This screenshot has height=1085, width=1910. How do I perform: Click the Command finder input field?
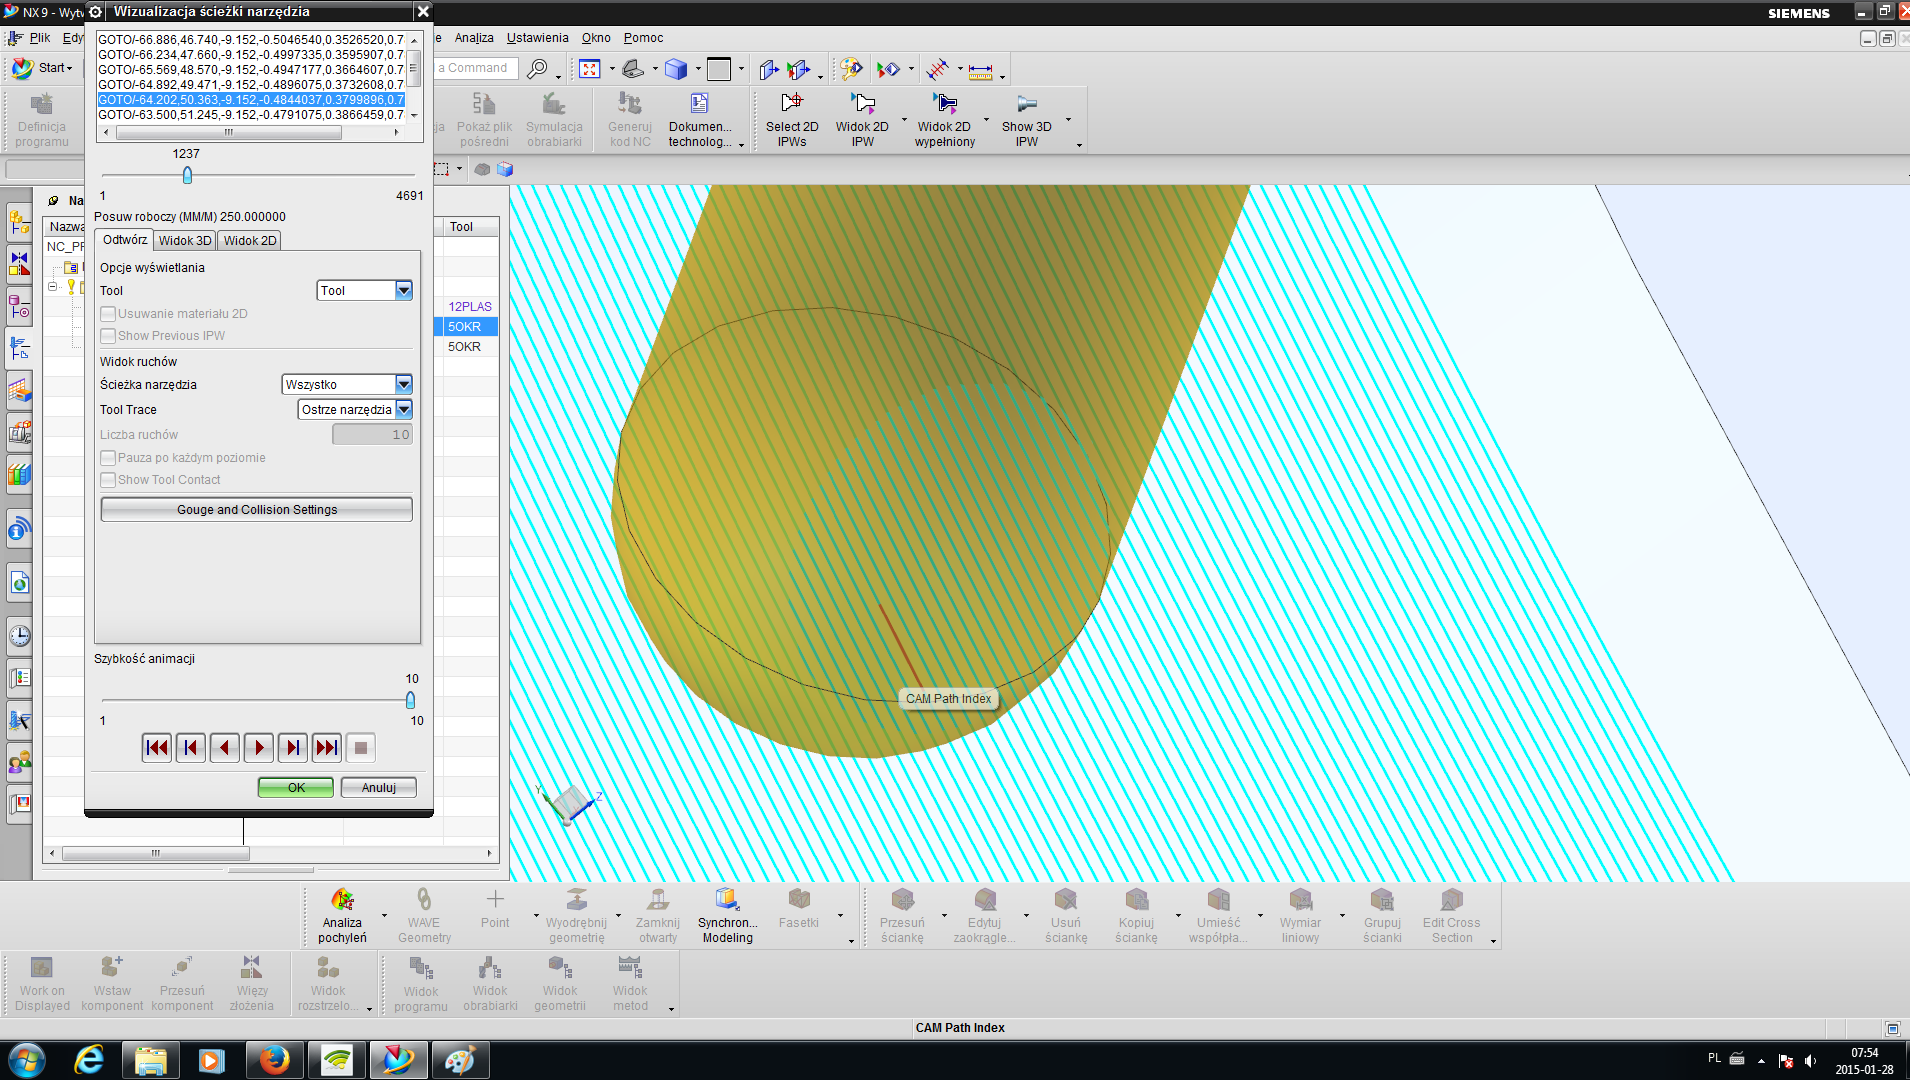[x=477, y=68]
